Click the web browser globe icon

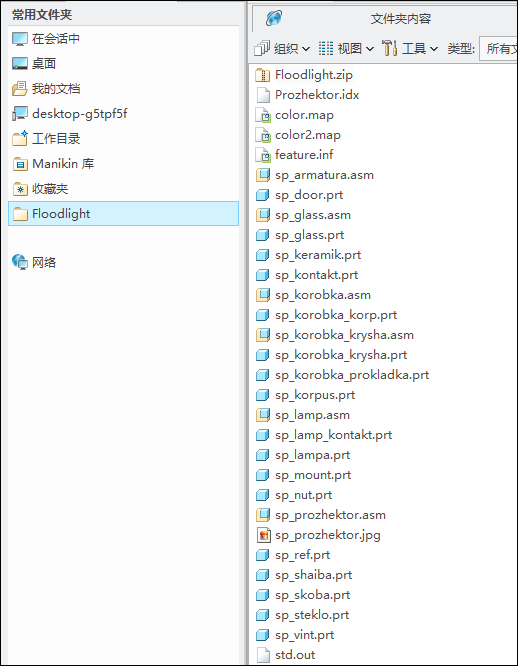[274, 18]
